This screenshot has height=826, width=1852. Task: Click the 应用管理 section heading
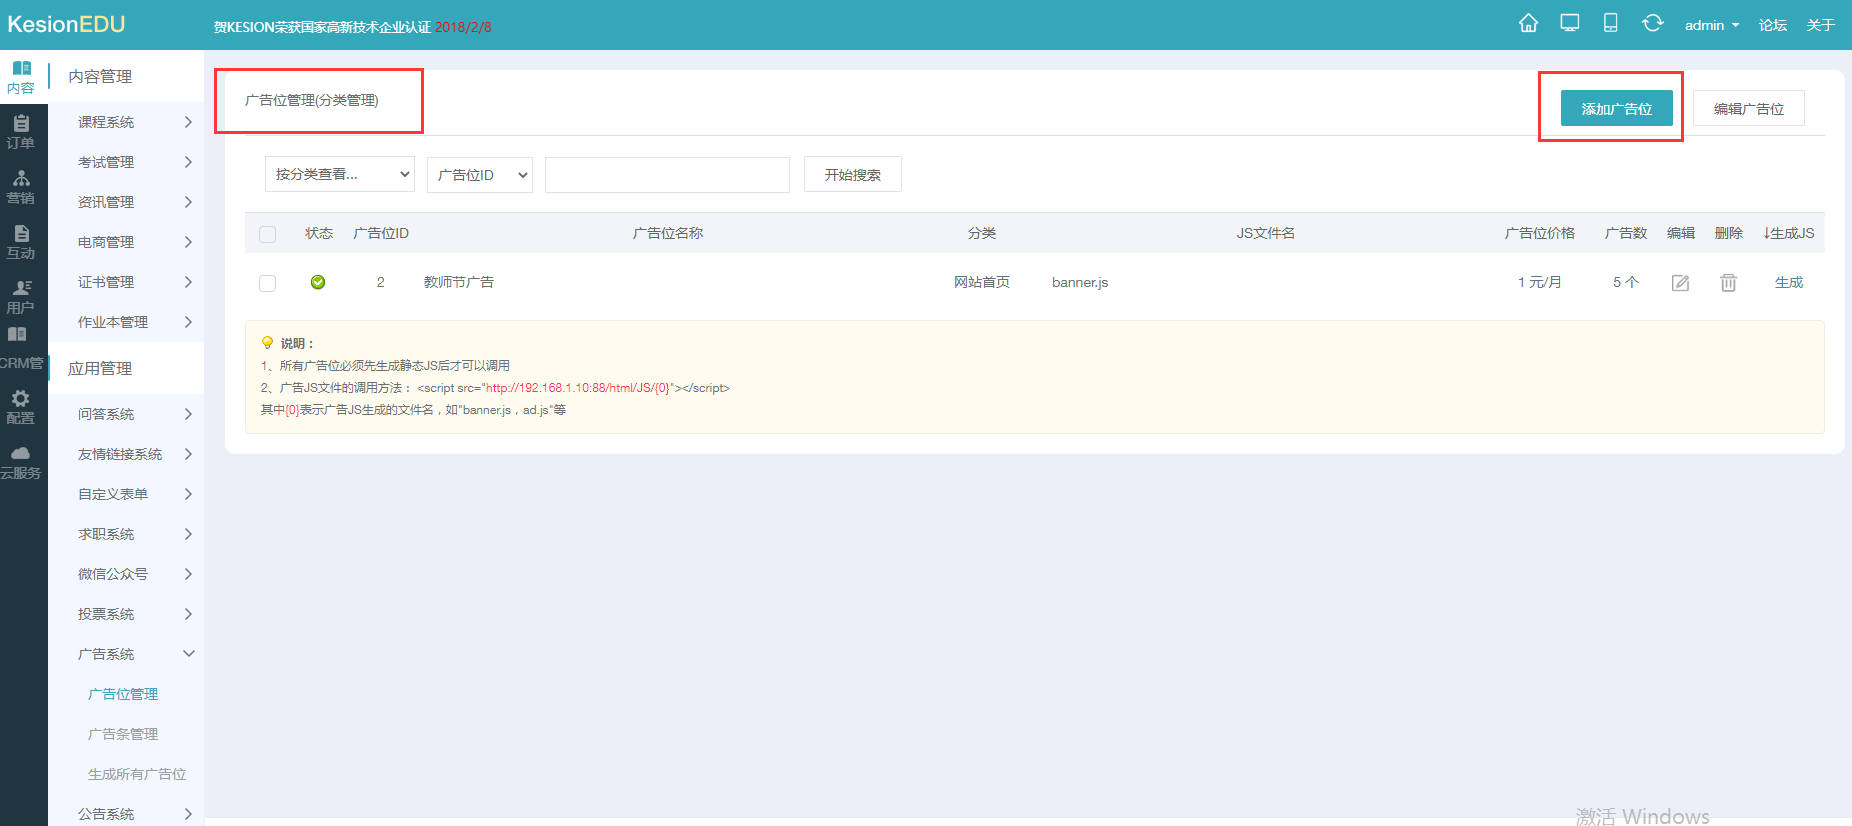(x=100, y=368)
